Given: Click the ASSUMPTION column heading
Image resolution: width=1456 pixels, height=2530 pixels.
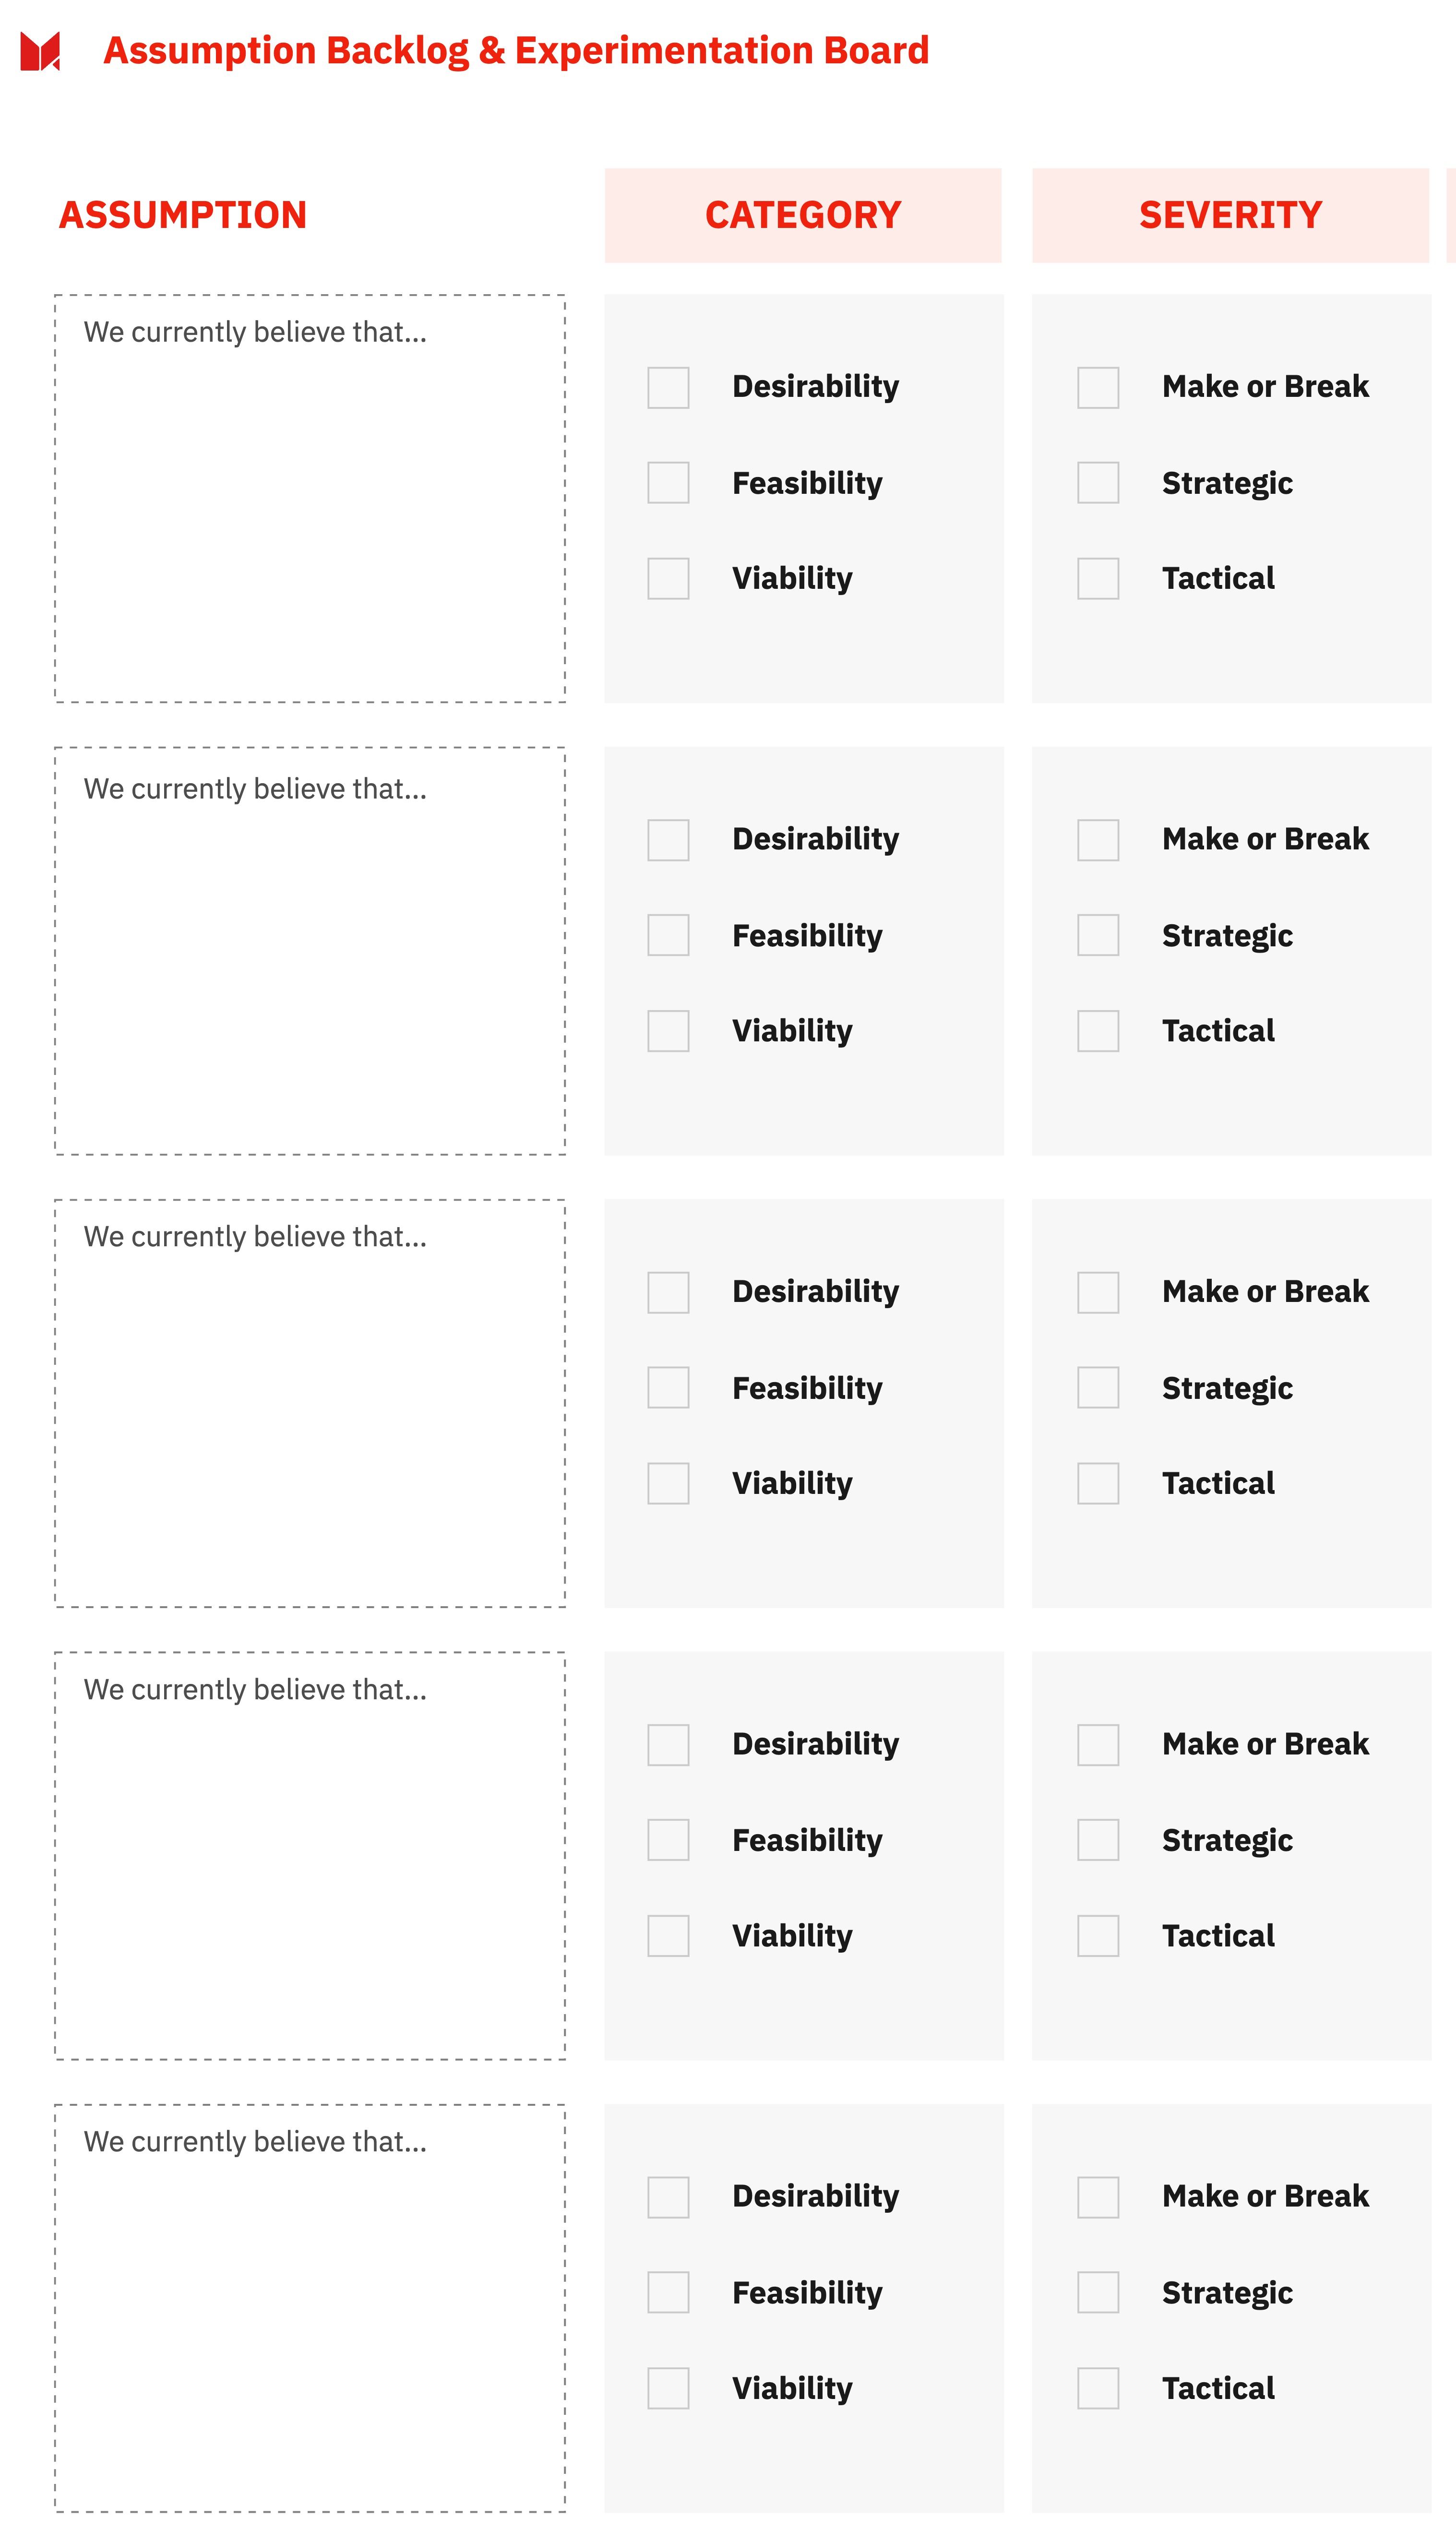Looking at the screenshot, I should [x=183, y=215].
